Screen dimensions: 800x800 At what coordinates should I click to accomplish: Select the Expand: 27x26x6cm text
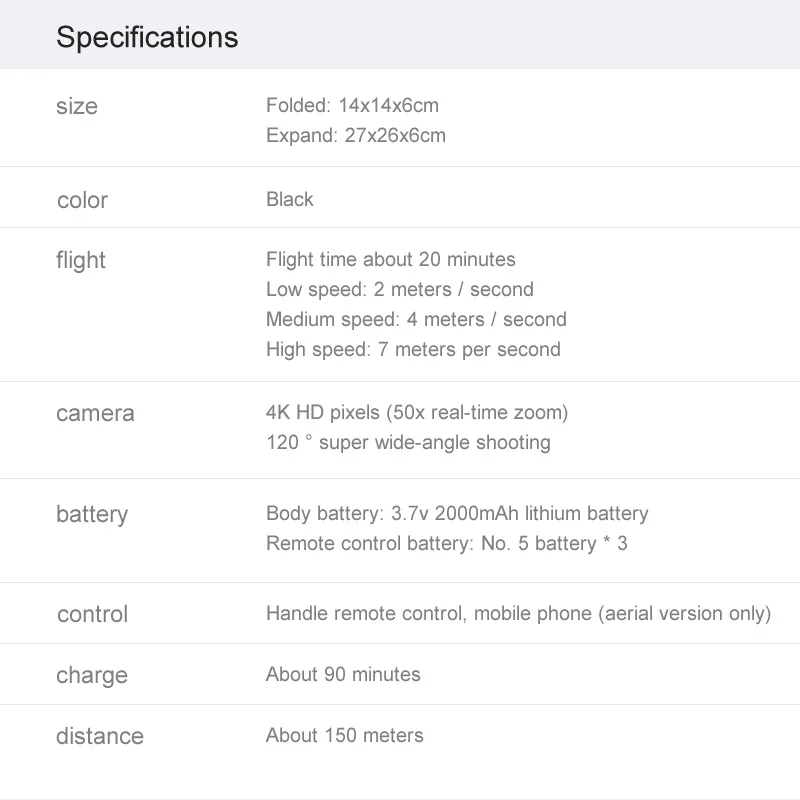point(356,135)
